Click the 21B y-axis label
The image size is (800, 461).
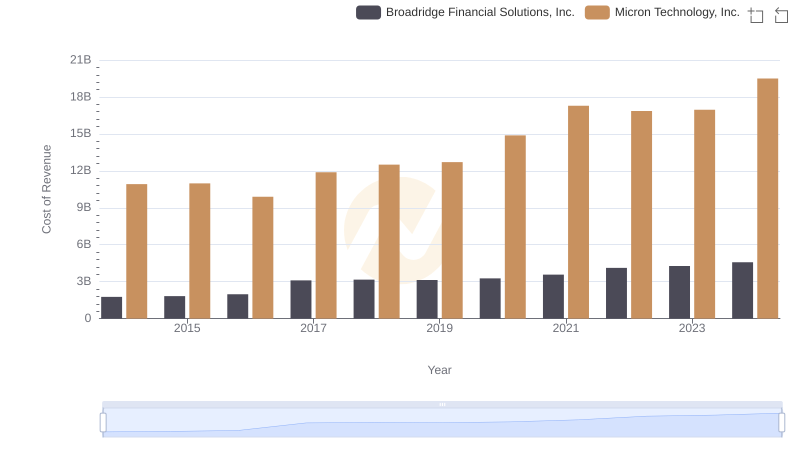point(81,60)
